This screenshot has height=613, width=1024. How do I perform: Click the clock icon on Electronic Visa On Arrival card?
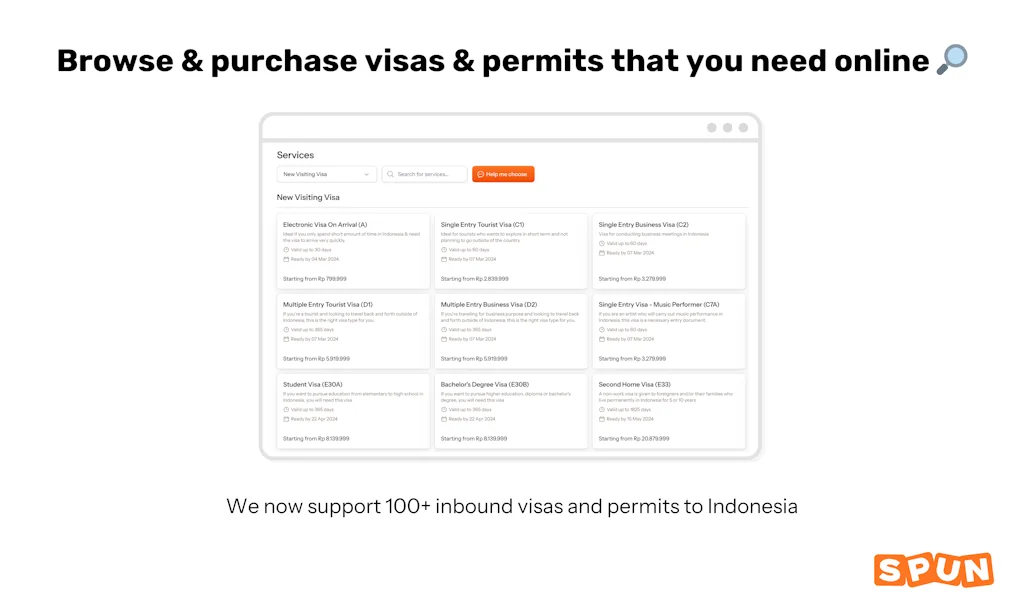286,249
